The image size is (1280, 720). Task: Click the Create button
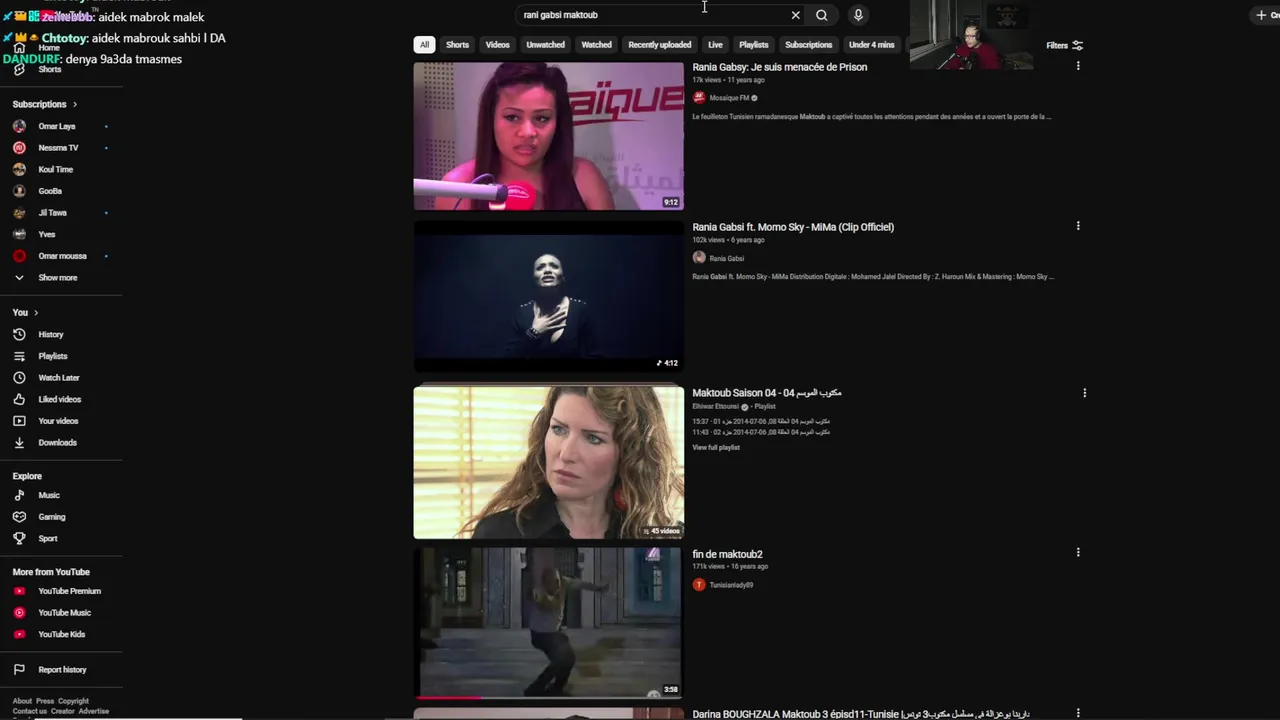[1266, 15]
